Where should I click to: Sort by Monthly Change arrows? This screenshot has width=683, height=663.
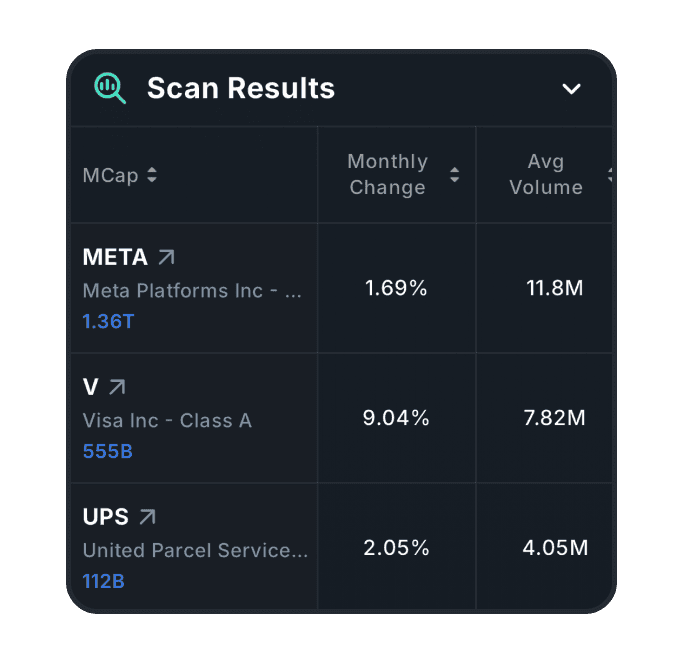point(454,175)
